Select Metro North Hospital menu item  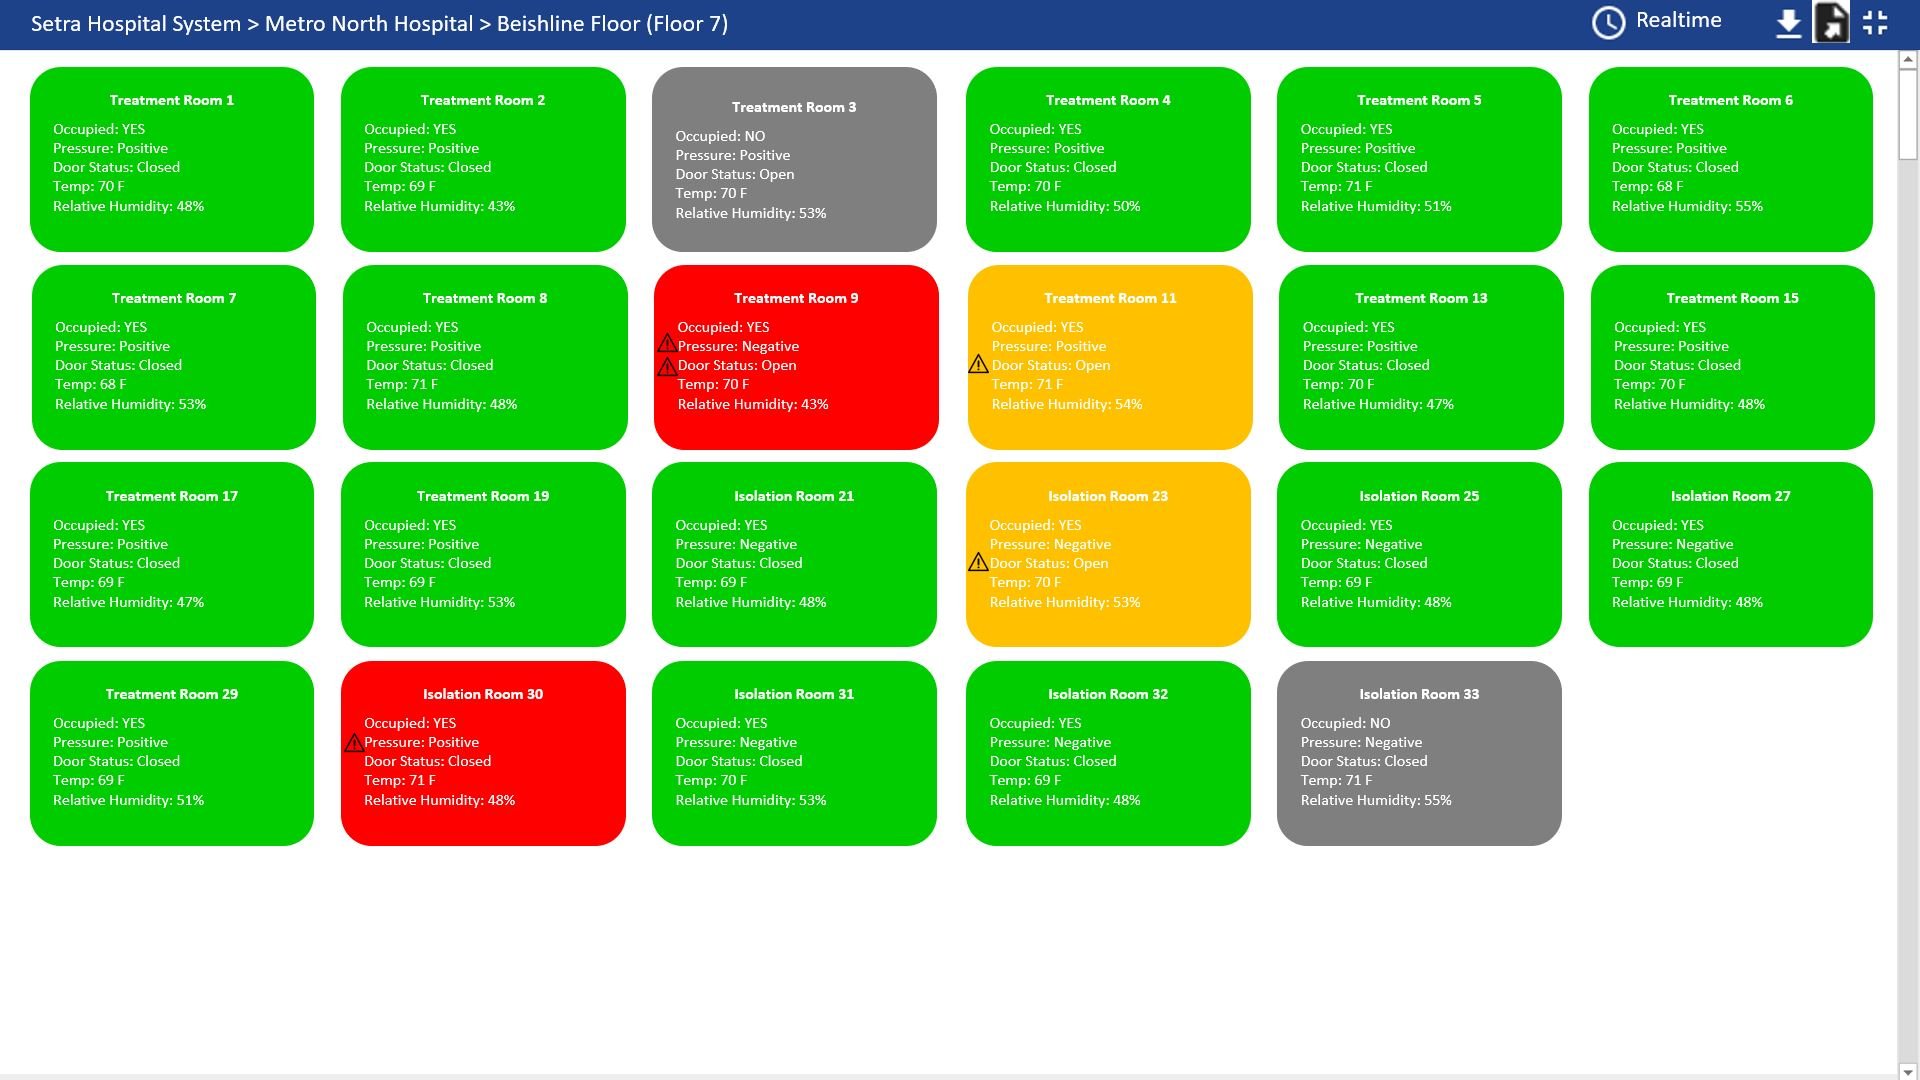(x=371, y=22)
